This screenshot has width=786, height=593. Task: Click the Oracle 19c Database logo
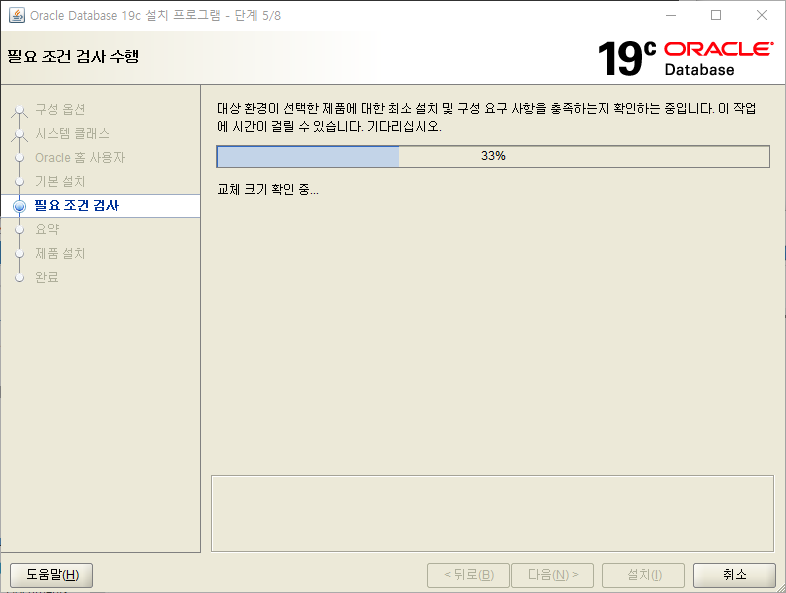tap(685, 58)
